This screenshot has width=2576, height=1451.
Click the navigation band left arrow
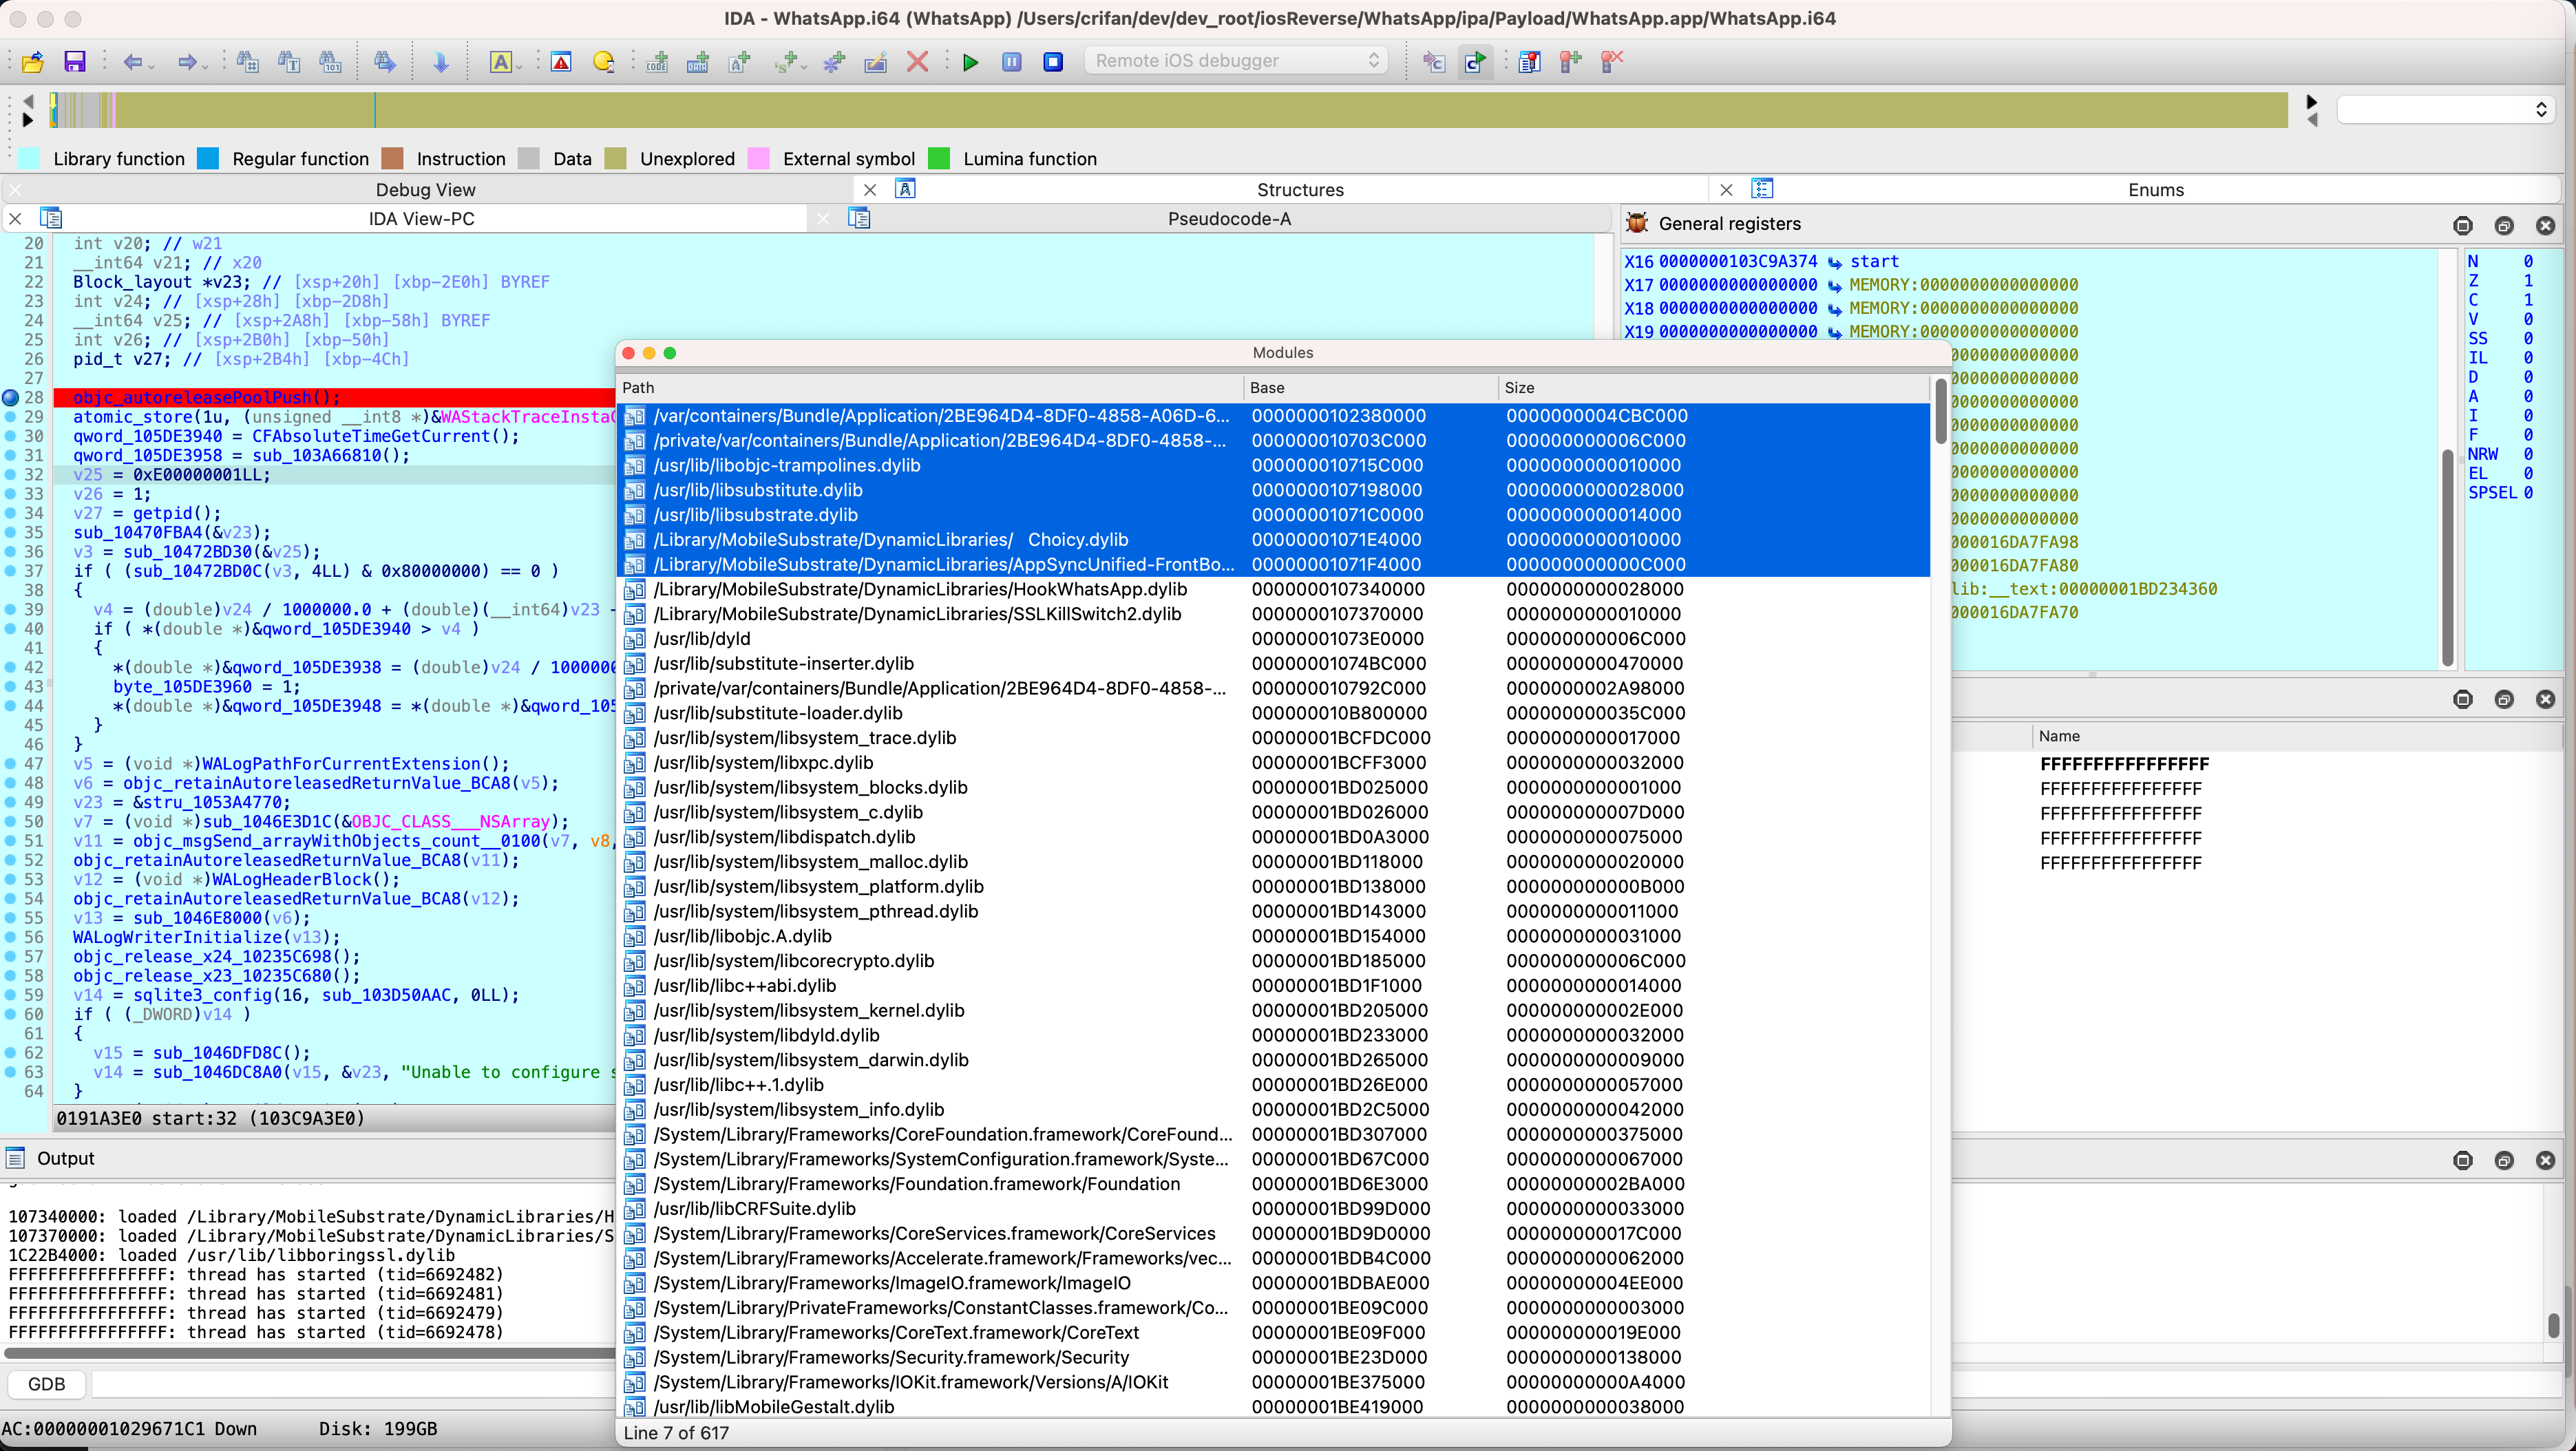27,101
